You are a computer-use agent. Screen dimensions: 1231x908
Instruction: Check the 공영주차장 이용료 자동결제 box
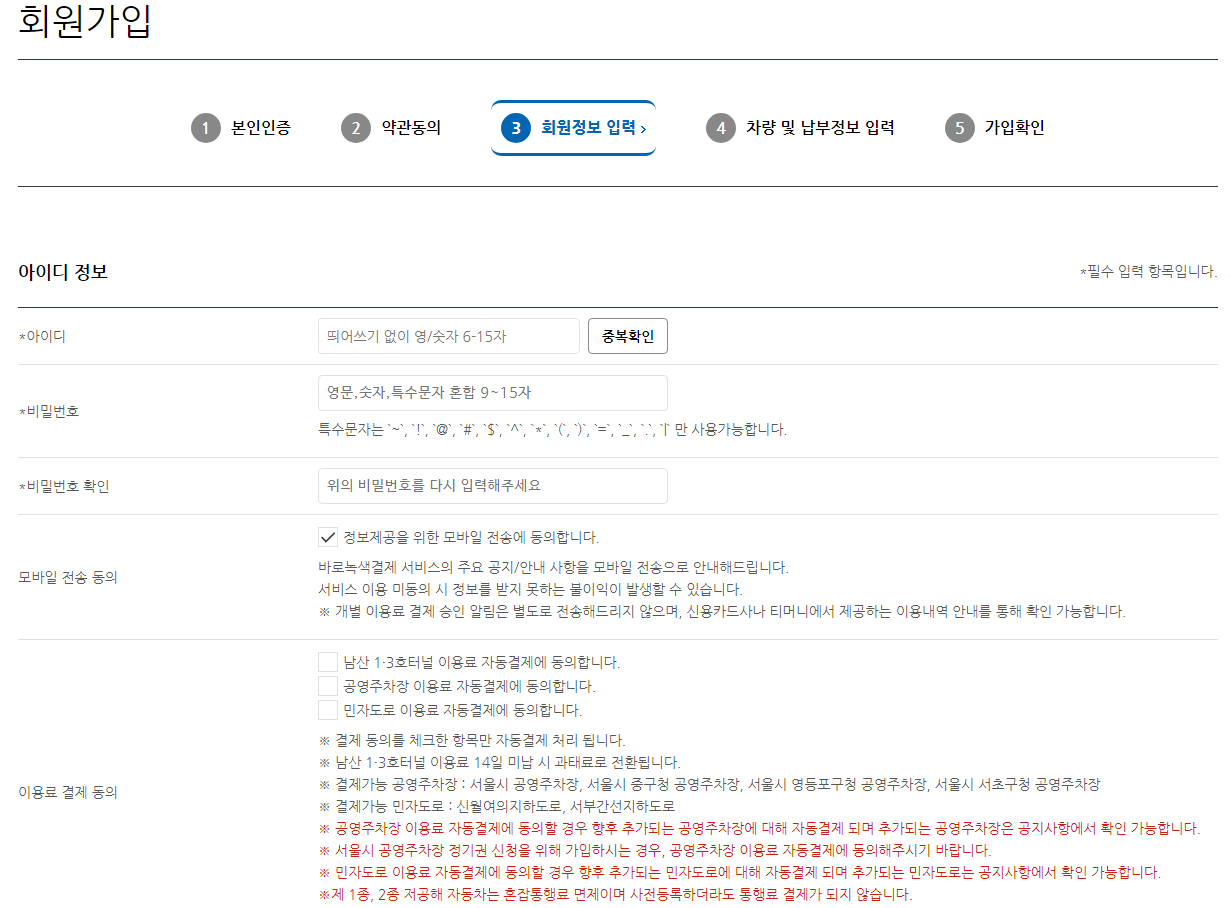click(x=326, y=687)
